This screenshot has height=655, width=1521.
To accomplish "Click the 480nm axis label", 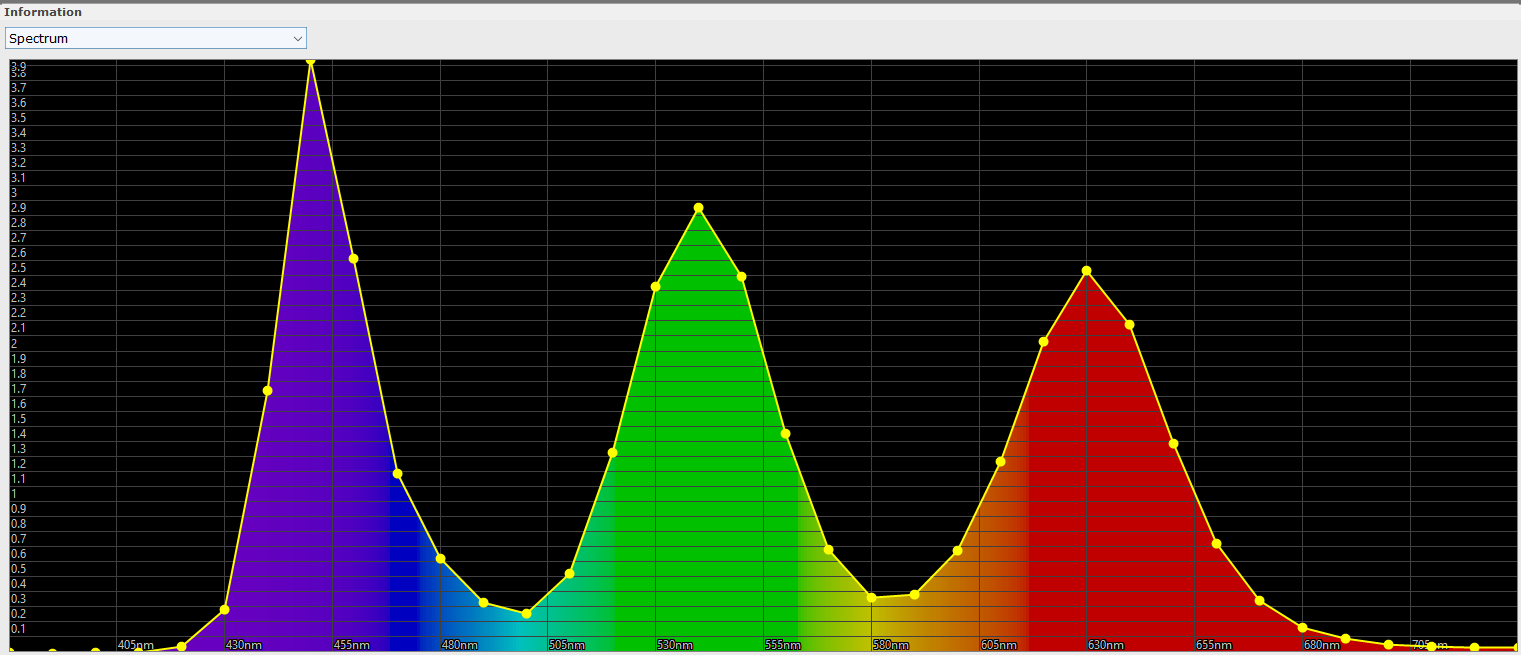I will [460, 645].
